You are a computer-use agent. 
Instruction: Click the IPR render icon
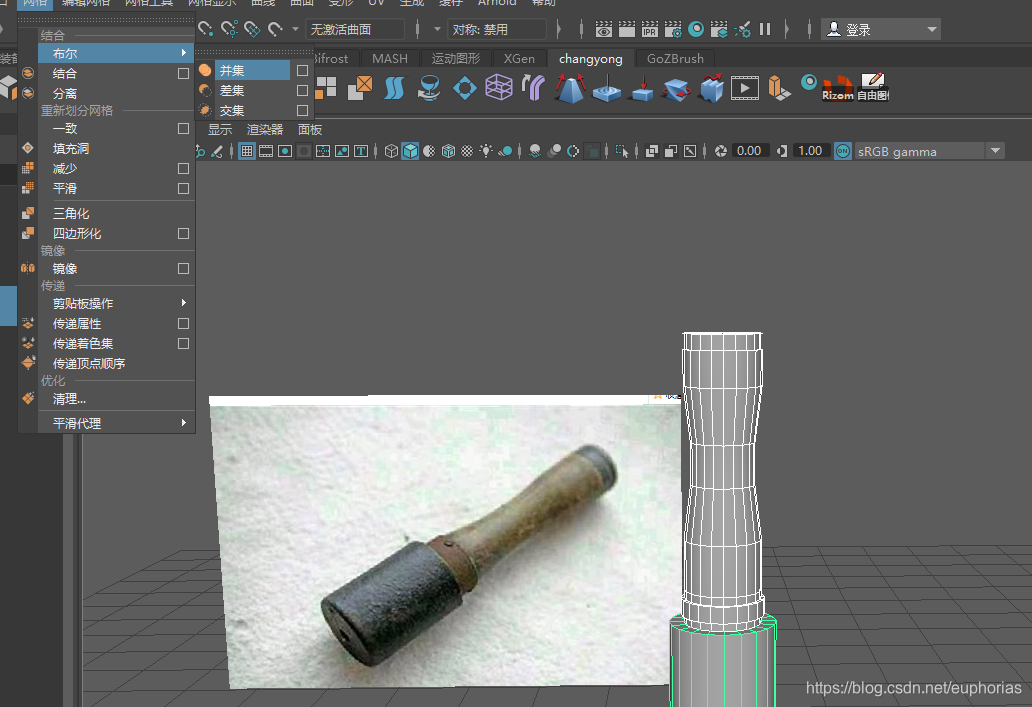(x=650, y=29)
